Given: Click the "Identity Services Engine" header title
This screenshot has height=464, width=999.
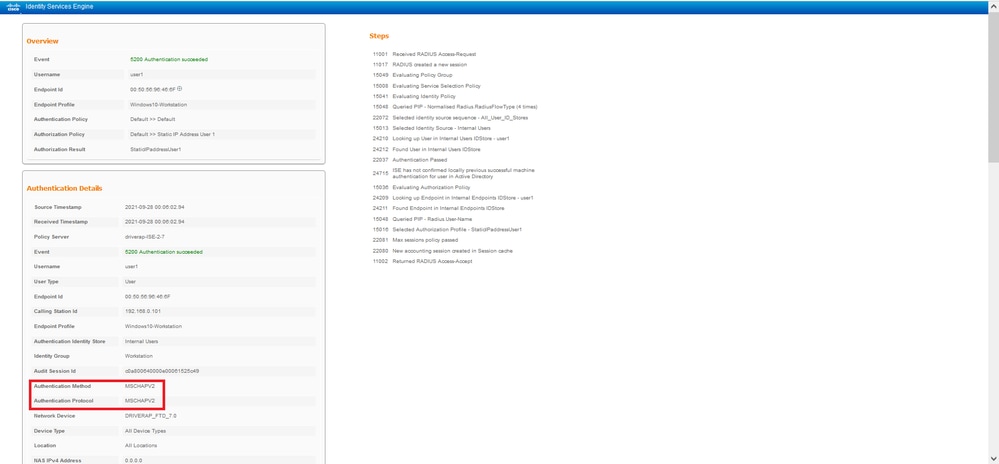Looking at the screenshot, I should click(60, 6).
